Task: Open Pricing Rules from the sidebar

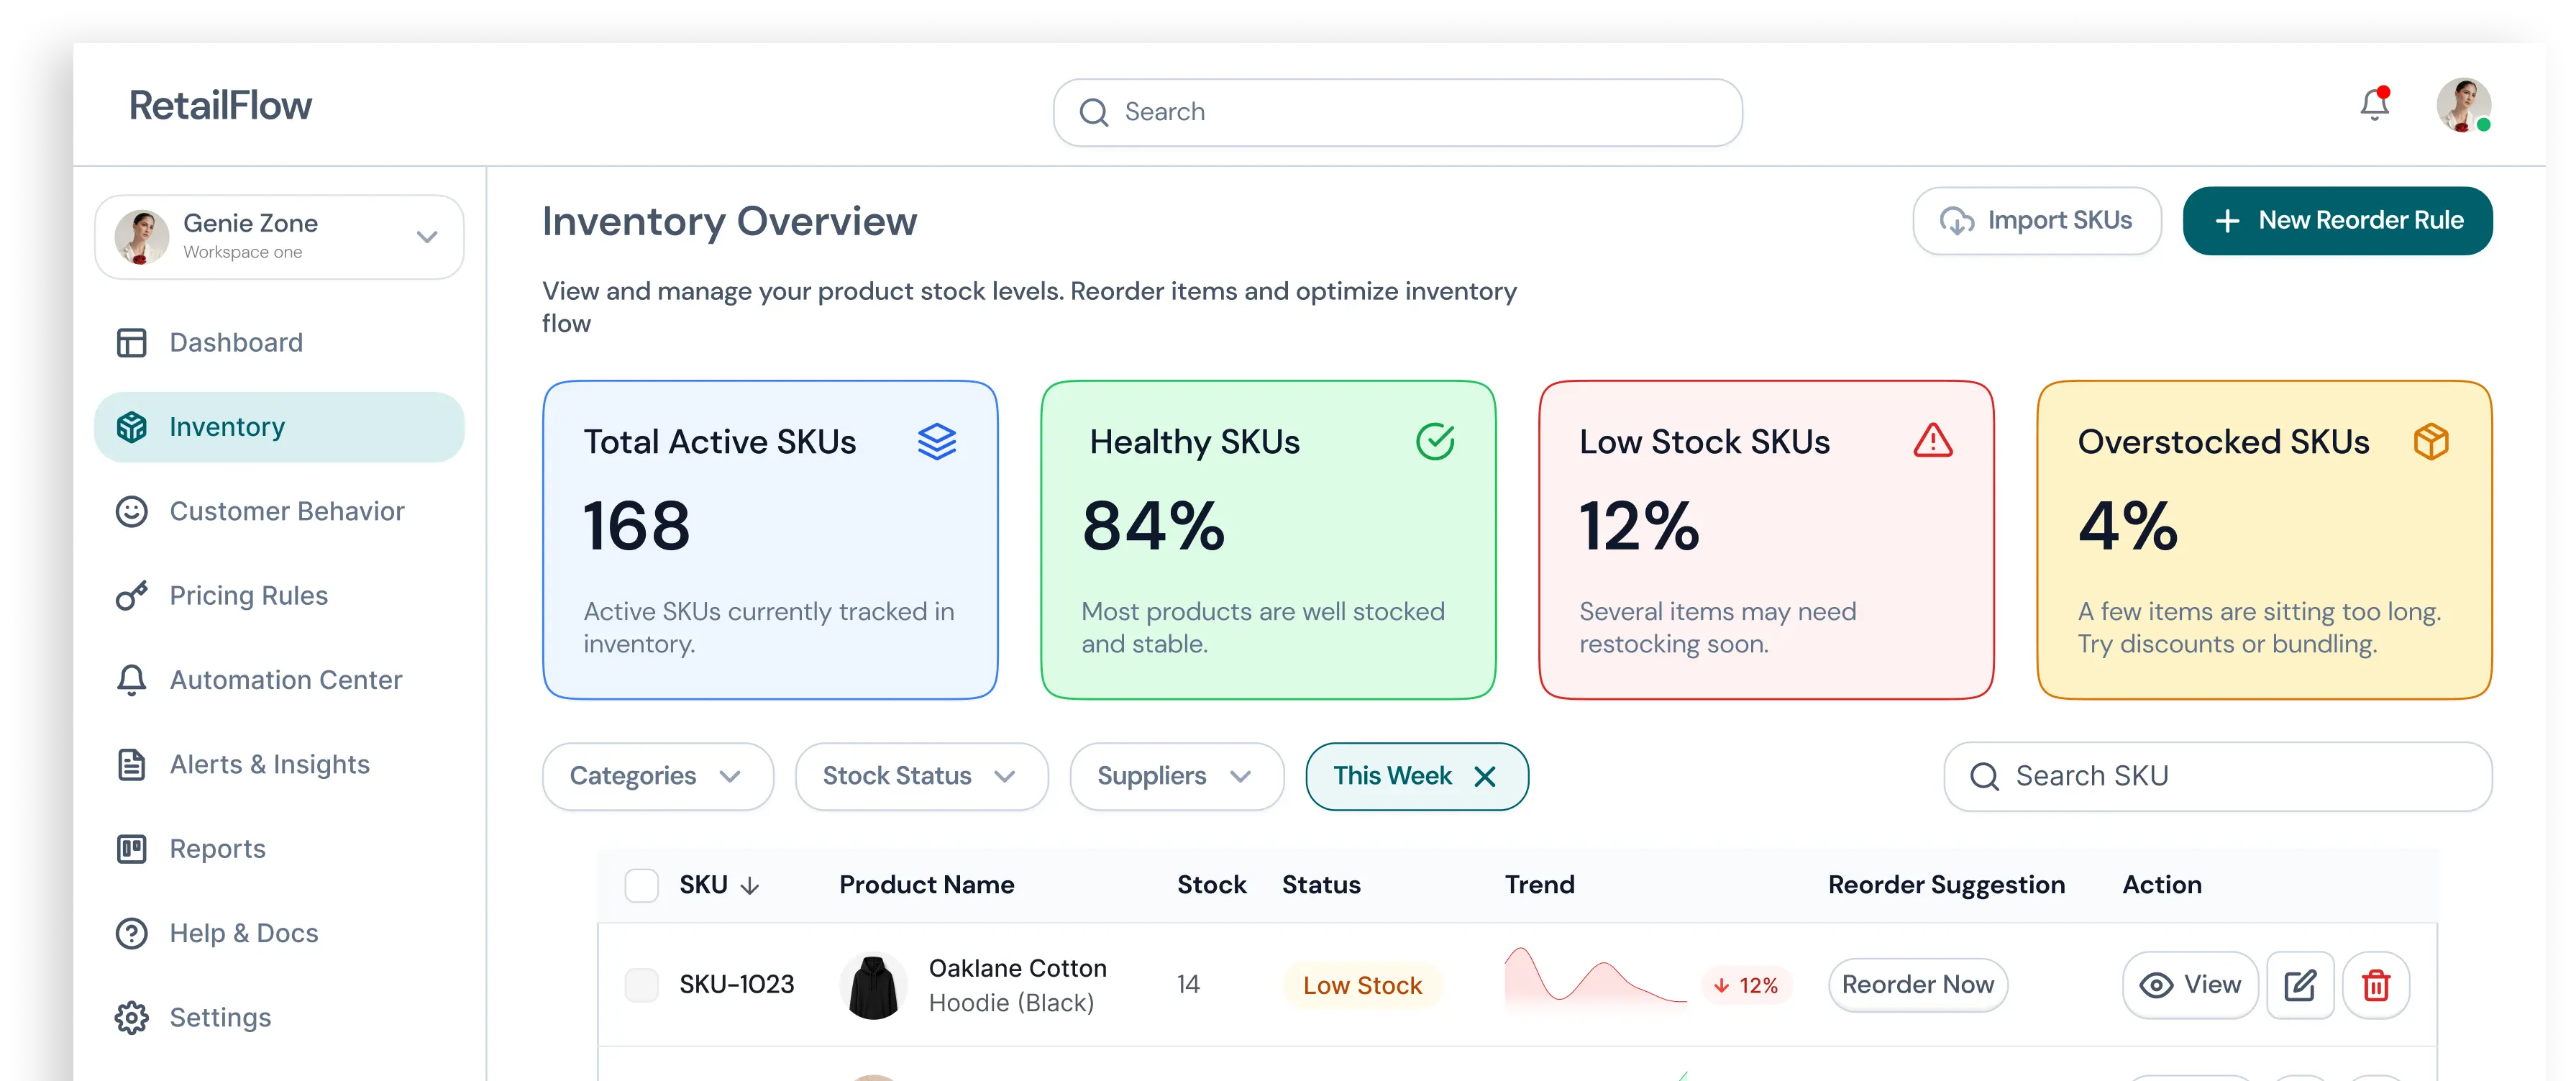Action: [248, 596]
